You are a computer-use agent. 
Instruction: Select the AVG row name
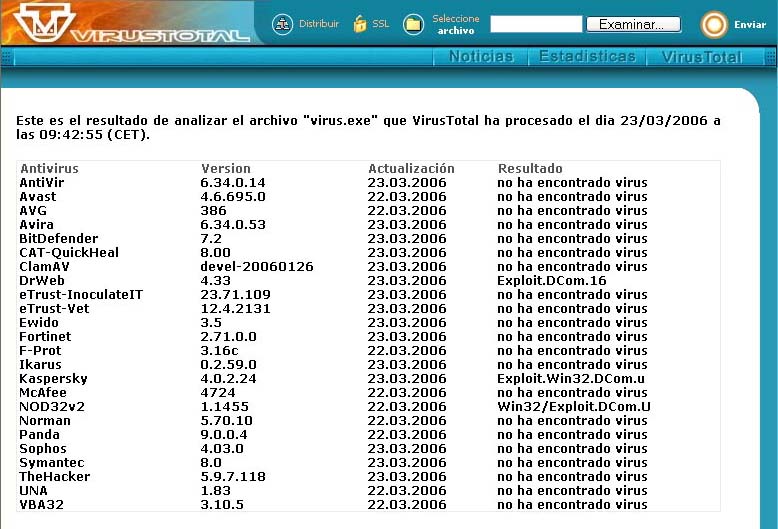pos(33,210)
